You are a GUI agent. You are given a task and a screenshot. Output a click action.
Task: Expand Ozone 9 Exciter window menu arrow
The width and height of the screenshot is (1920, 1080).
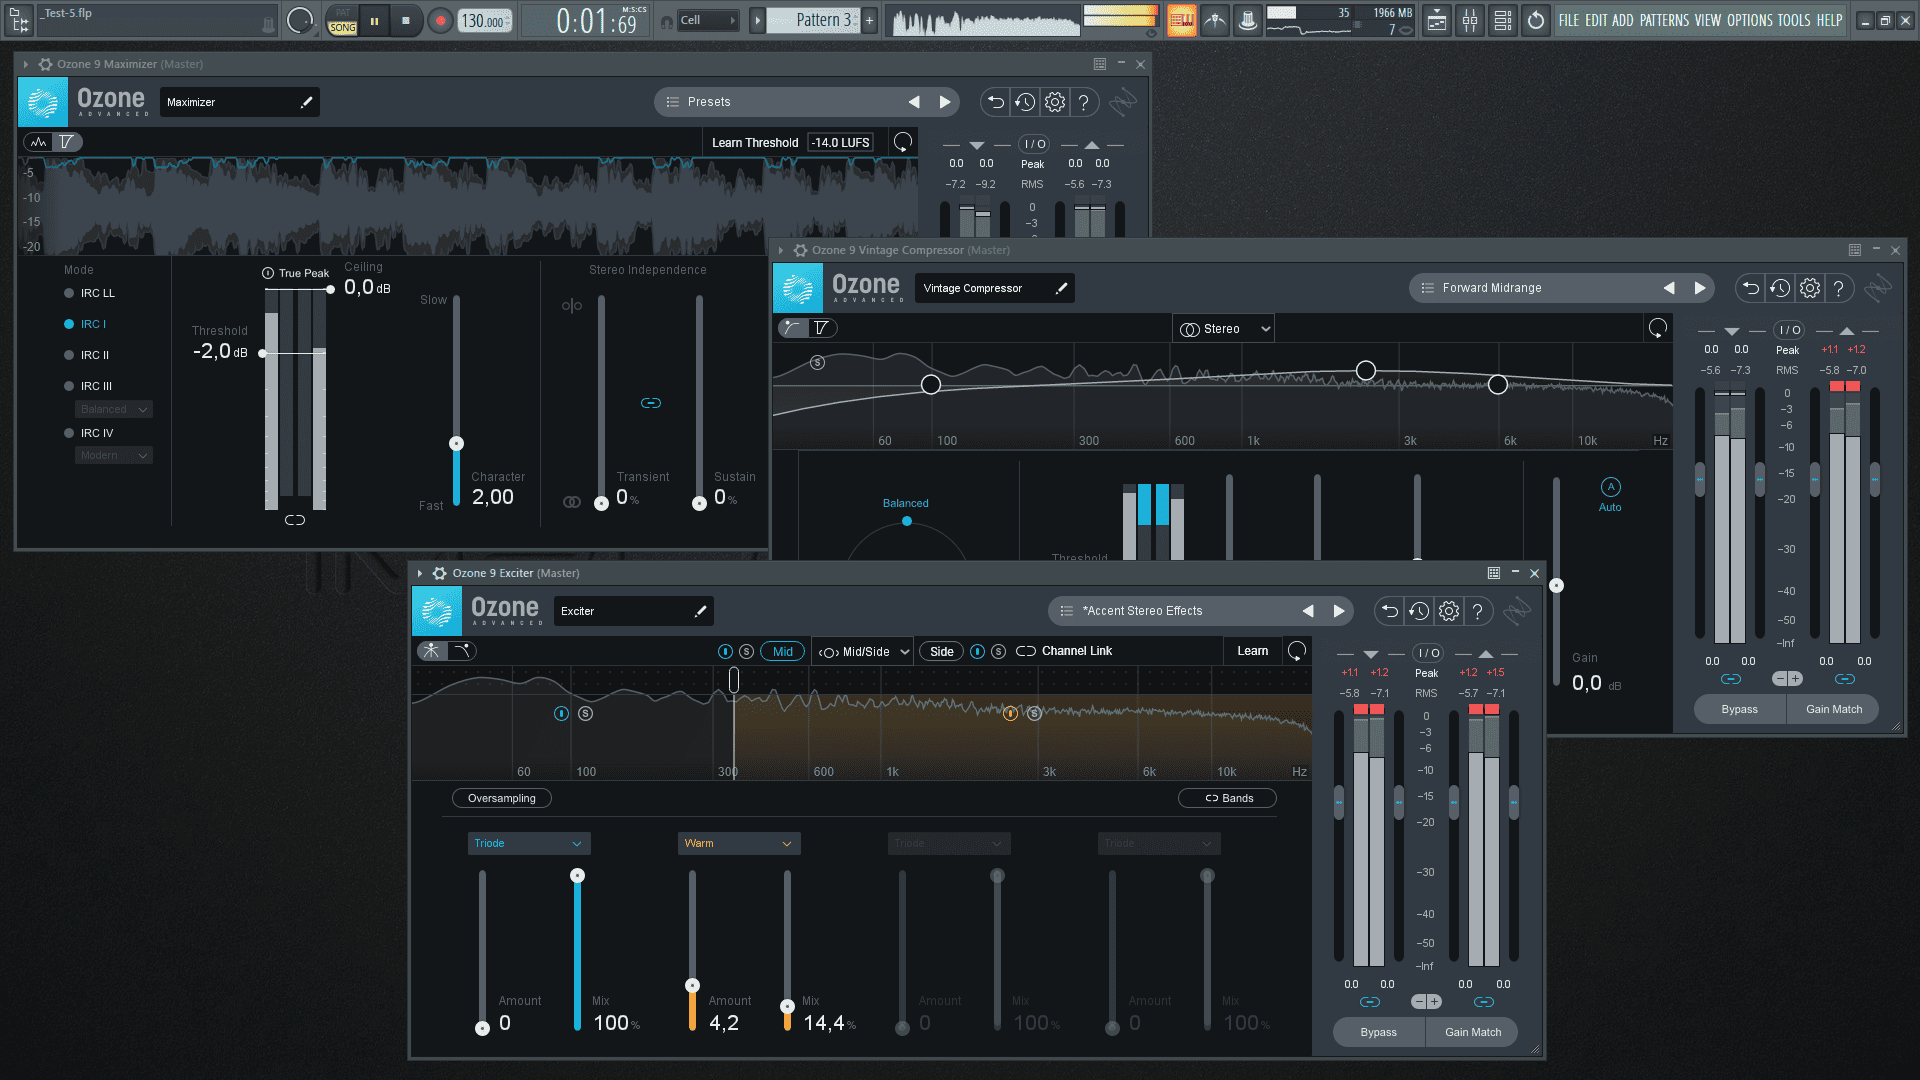pos(420,573)
